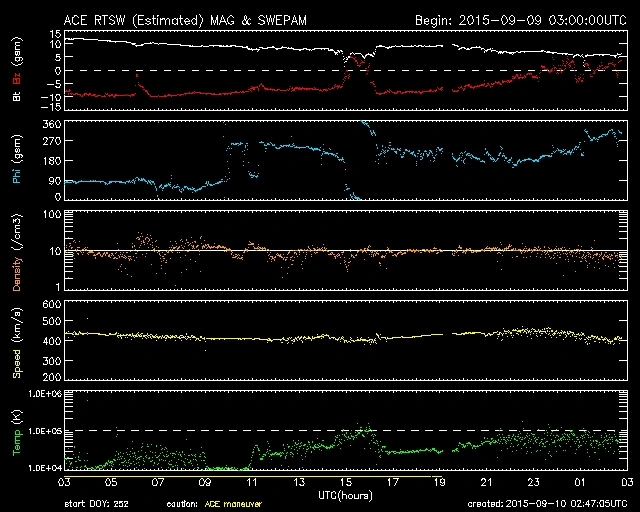Click the blue Phi (gsm) axis label
This screenshot has width=640, height=512.
pyautogui.click(x=15, y=163)
